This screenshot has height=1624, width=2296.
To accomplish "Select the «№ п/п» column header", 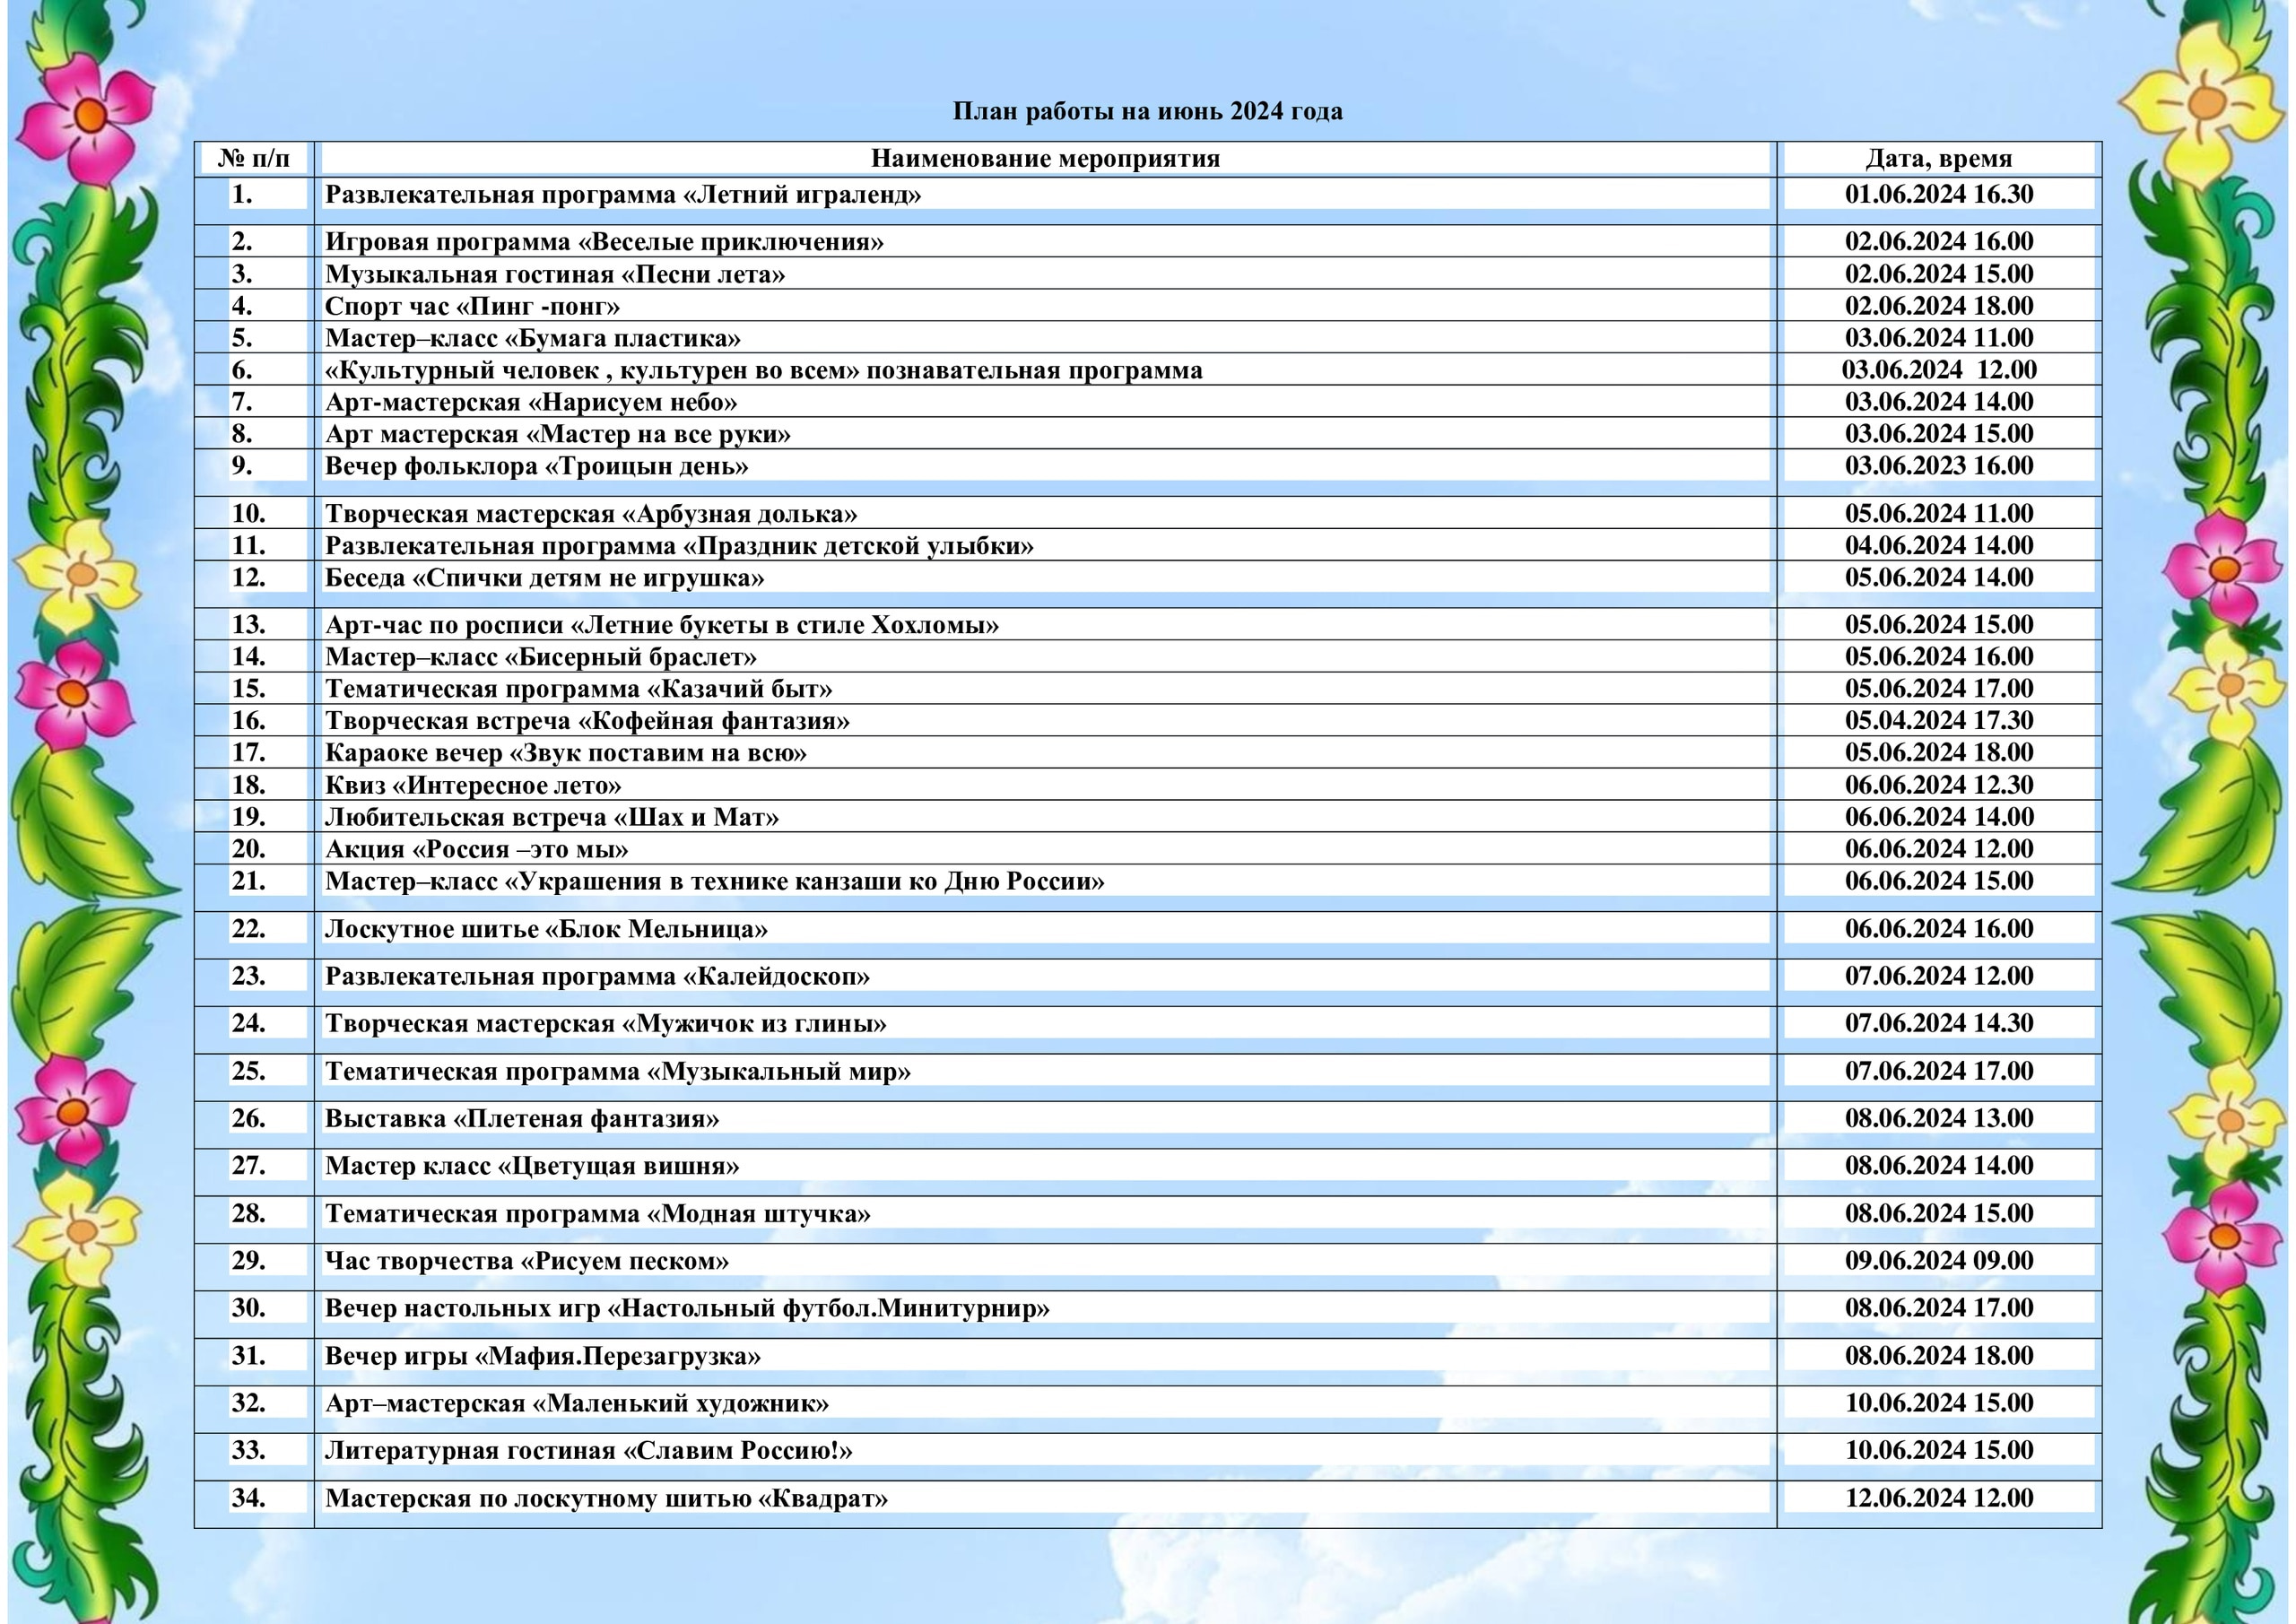I will [254, 158].
